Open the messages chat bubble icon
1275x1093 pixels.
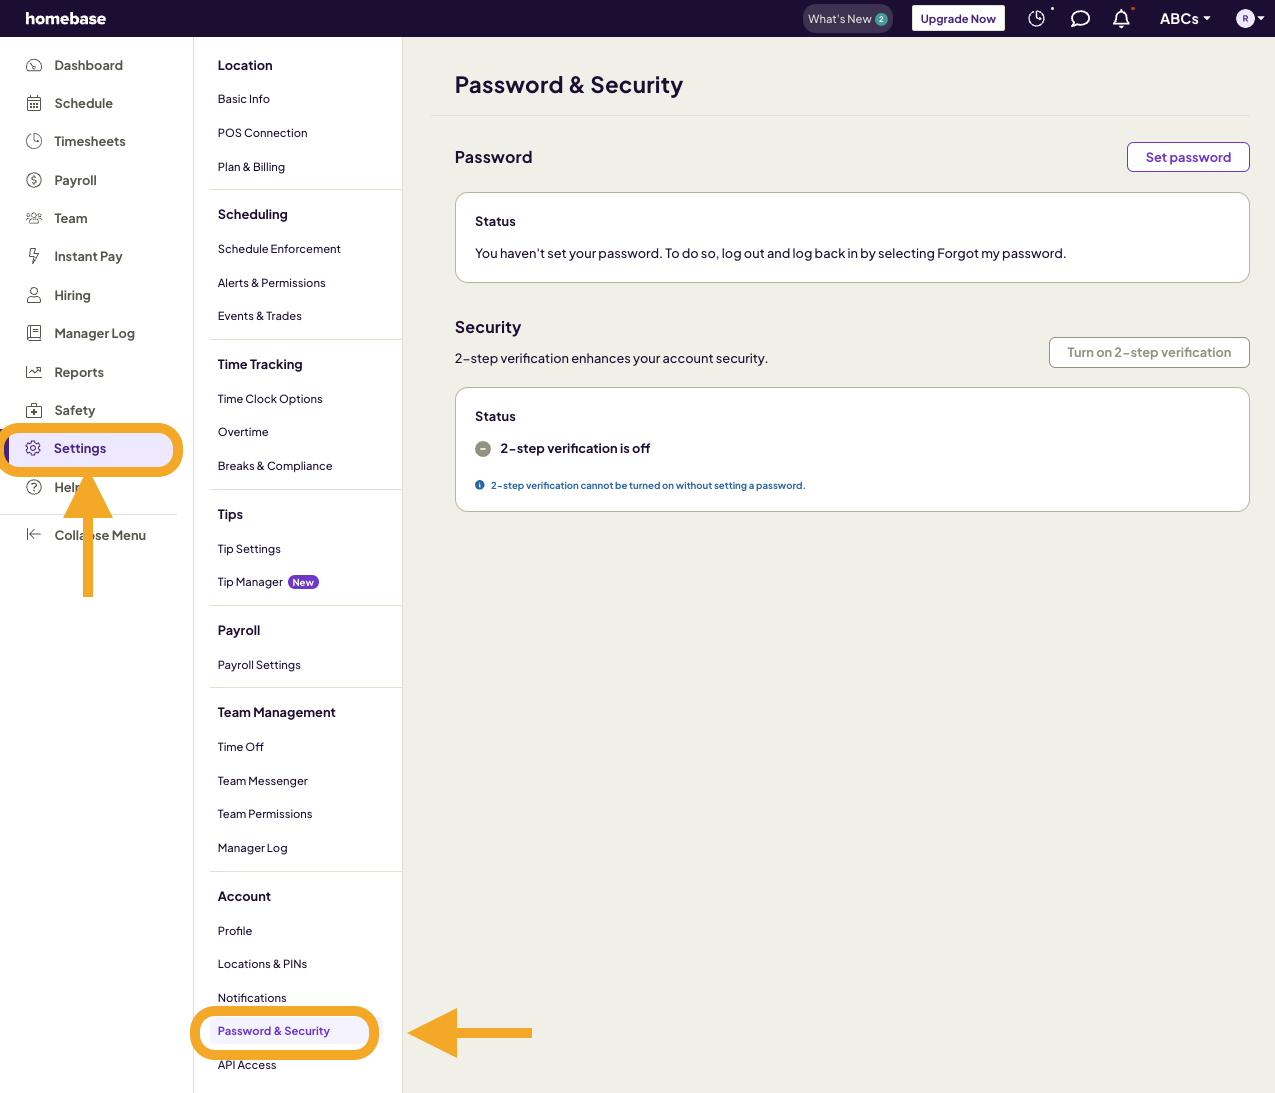click(1079, 17)
